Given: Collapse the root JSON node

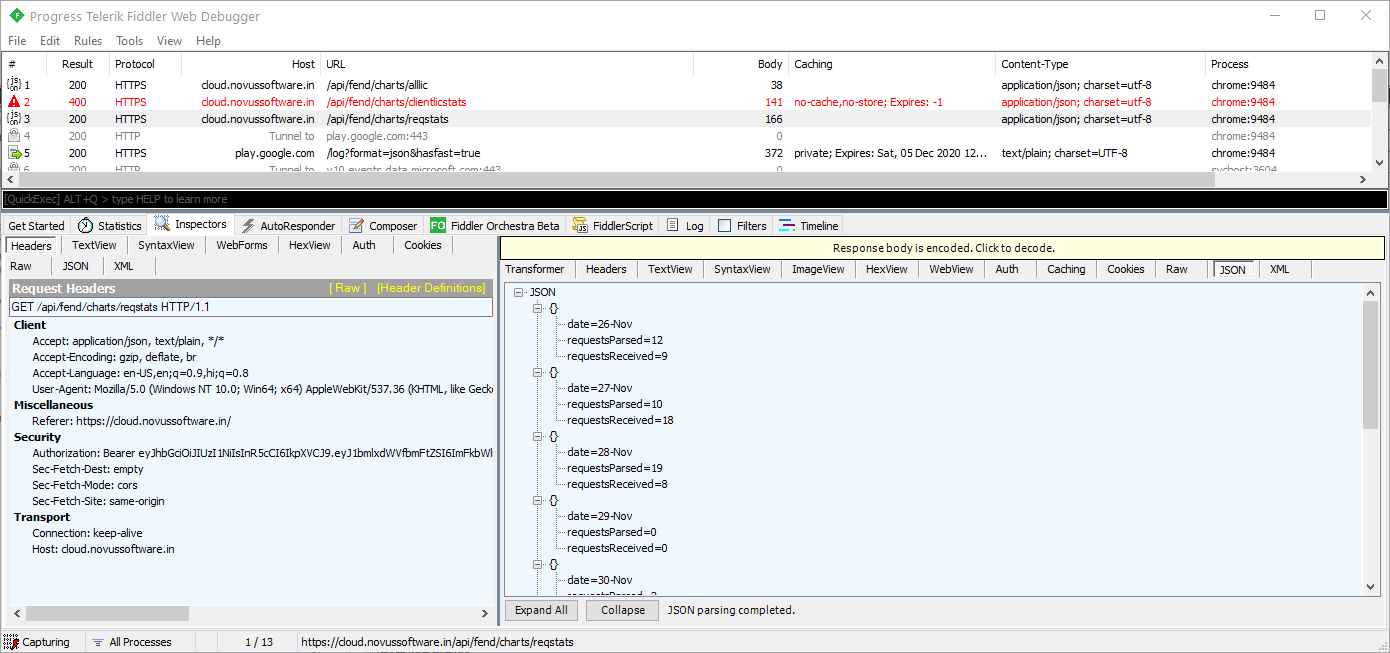Looking at the screenshot, I should coord(518,292).
